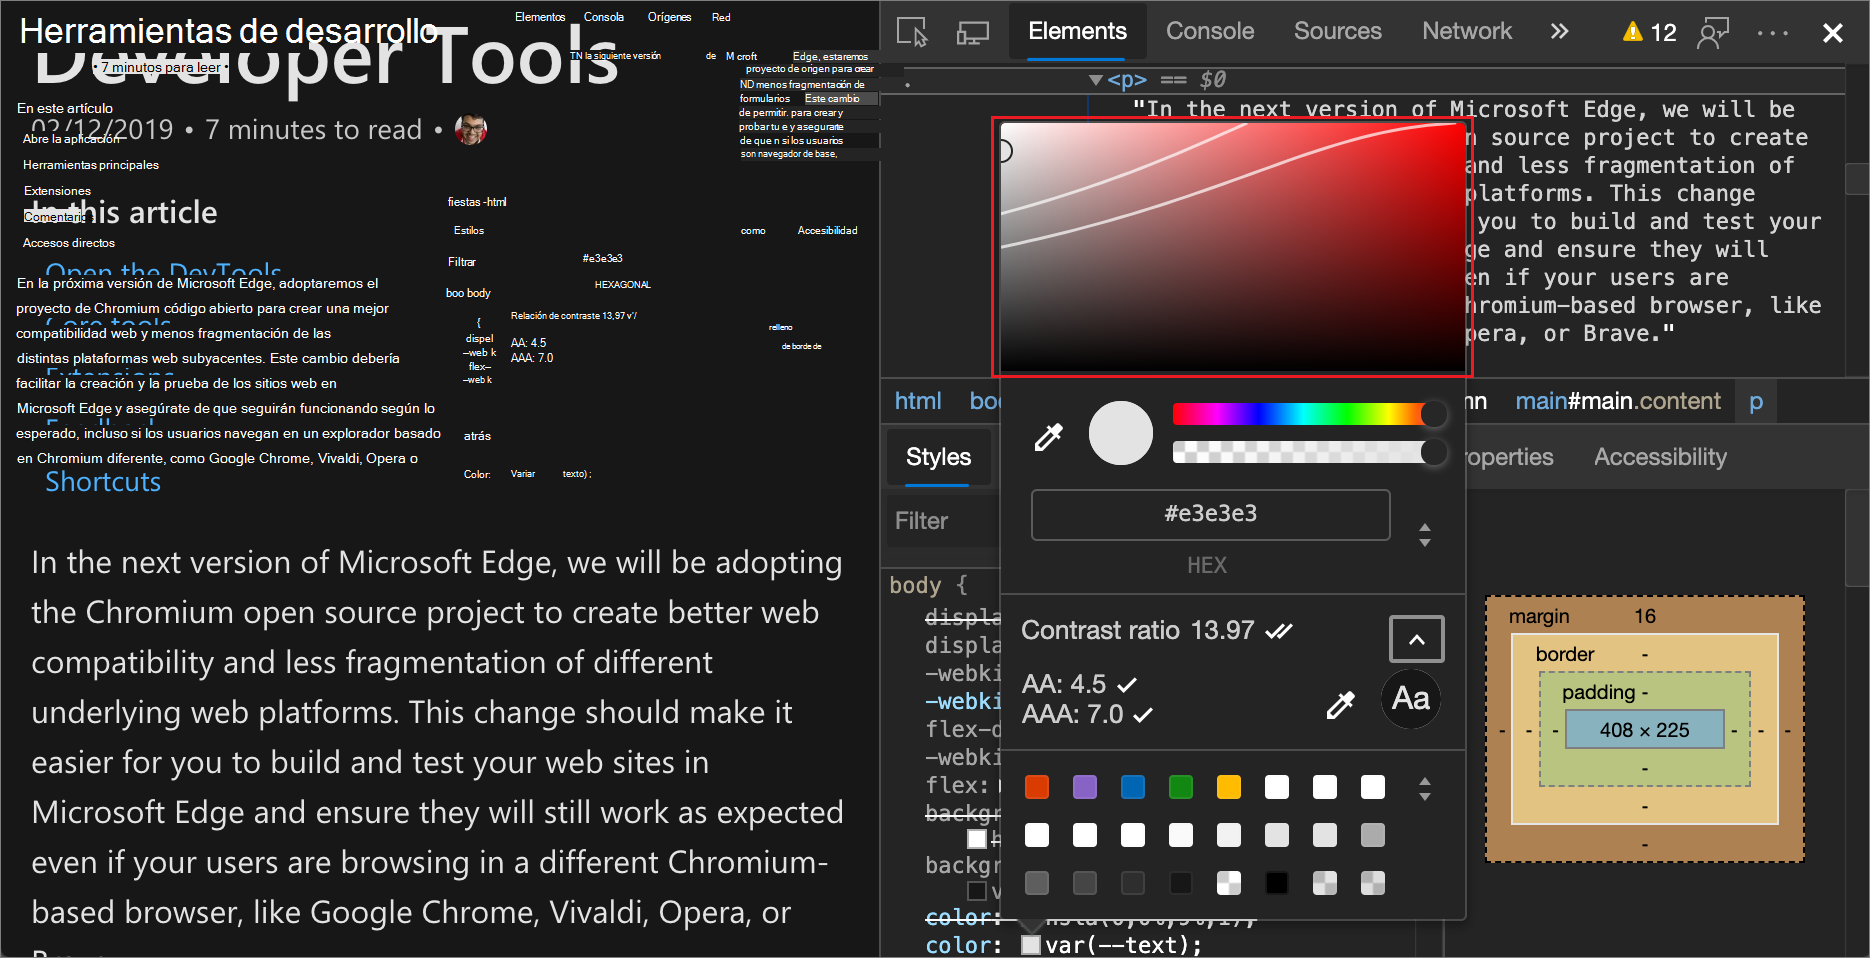Screen dimensions: 1870x958
Task: Click the HEX format label
Action: click(1207, 565)
